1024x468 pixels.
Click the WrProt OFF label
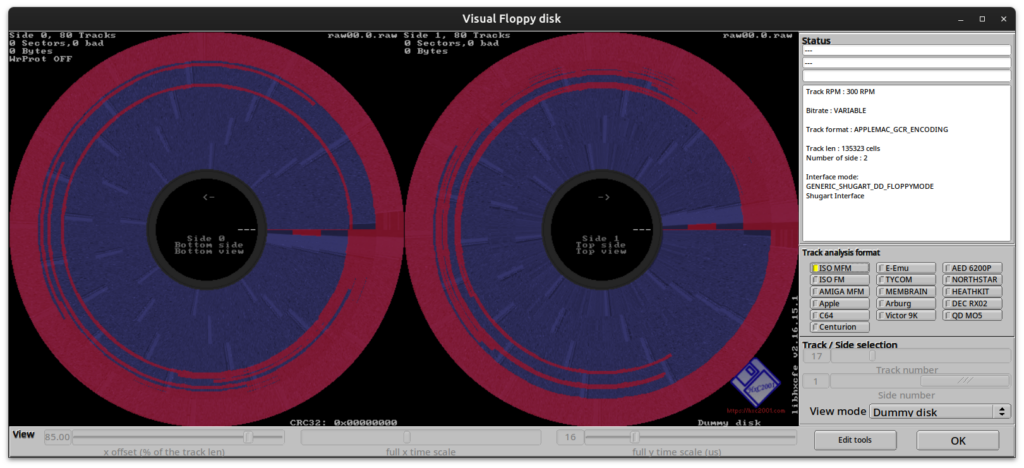click(40, 59)
